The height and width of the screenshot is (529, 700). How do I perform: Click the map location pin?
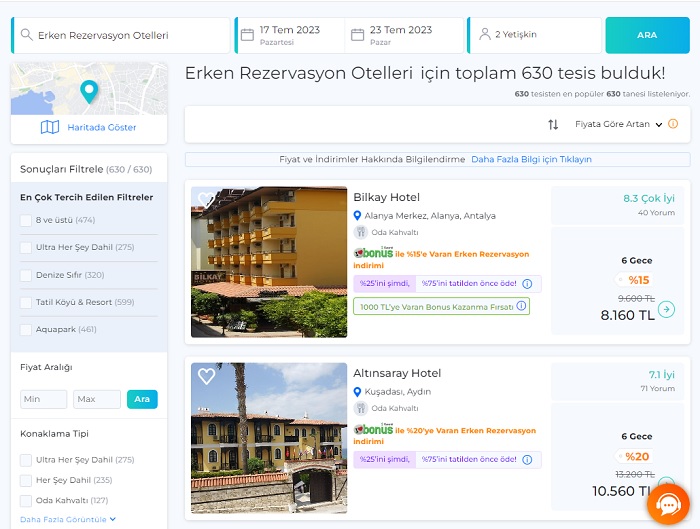pyautogui.click(x=89, y=92)
